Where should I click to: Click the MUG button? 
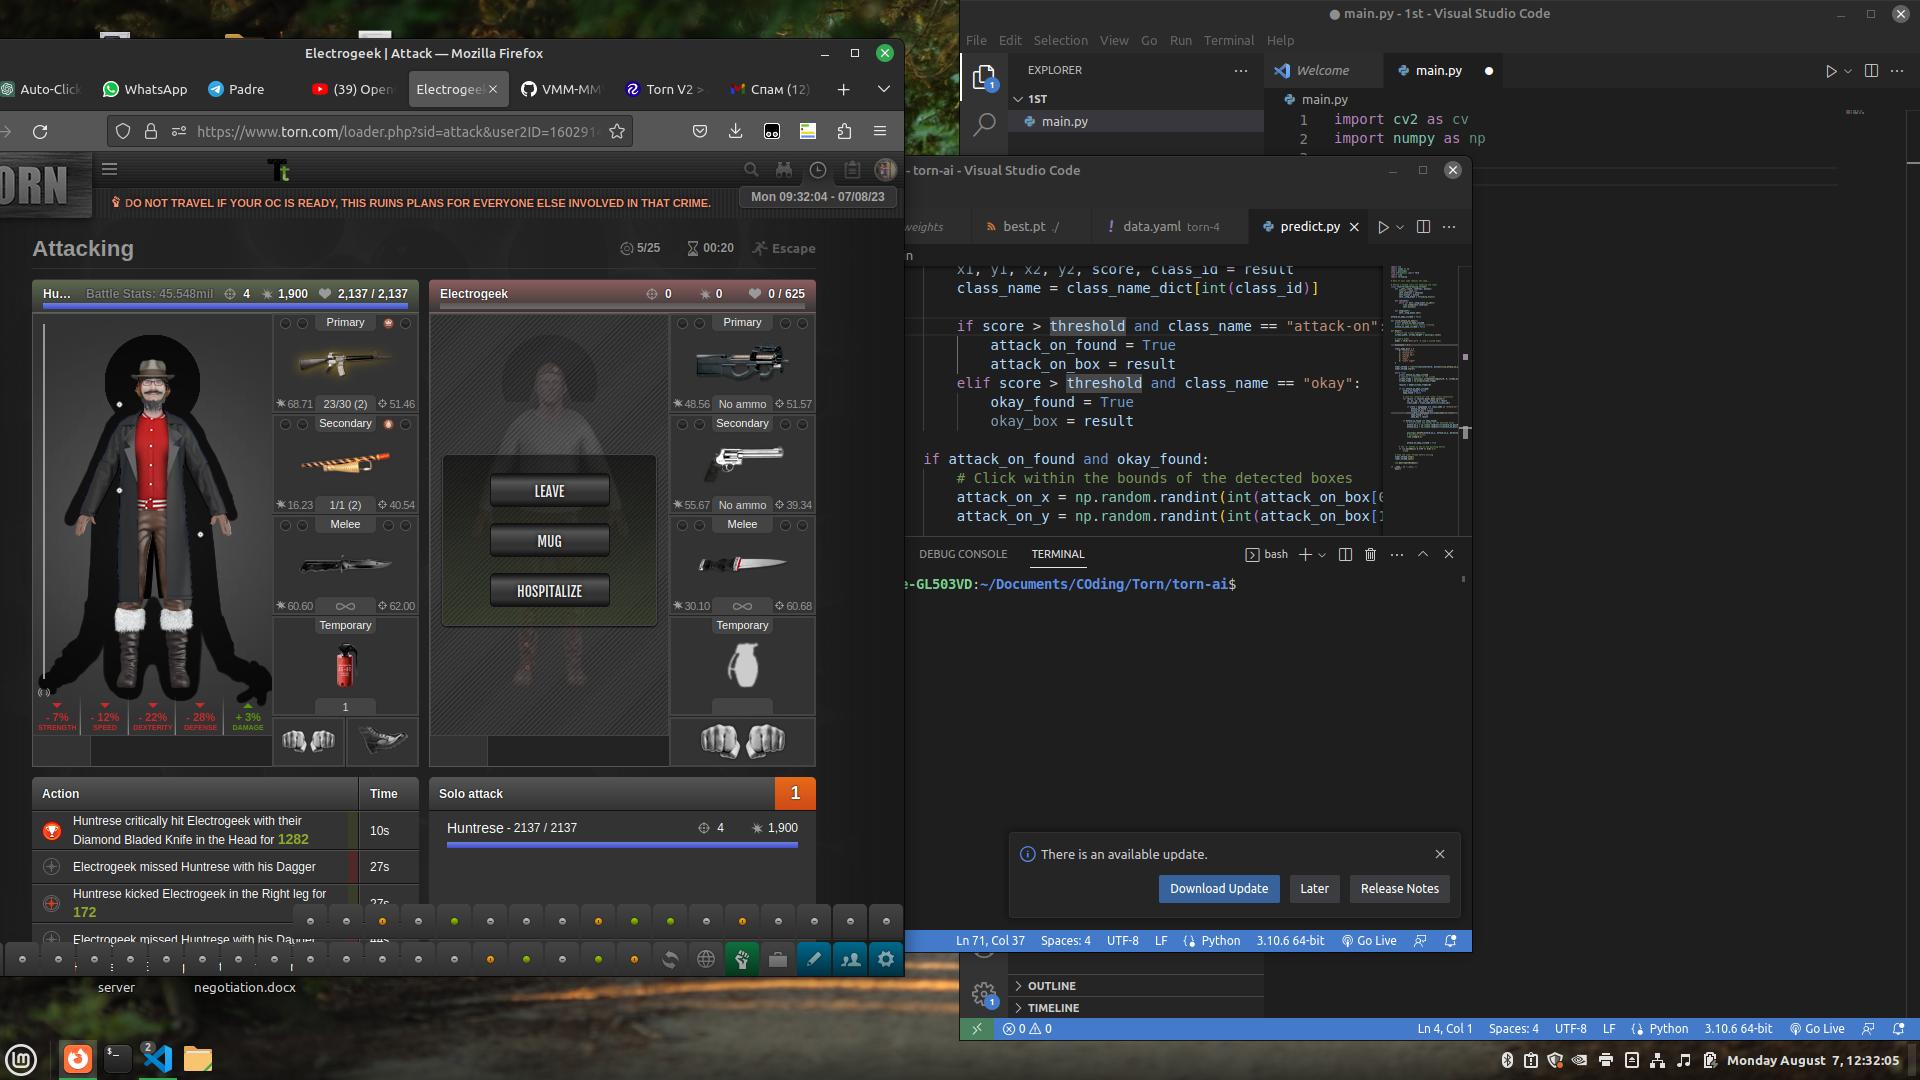click(x=549, y=541)
